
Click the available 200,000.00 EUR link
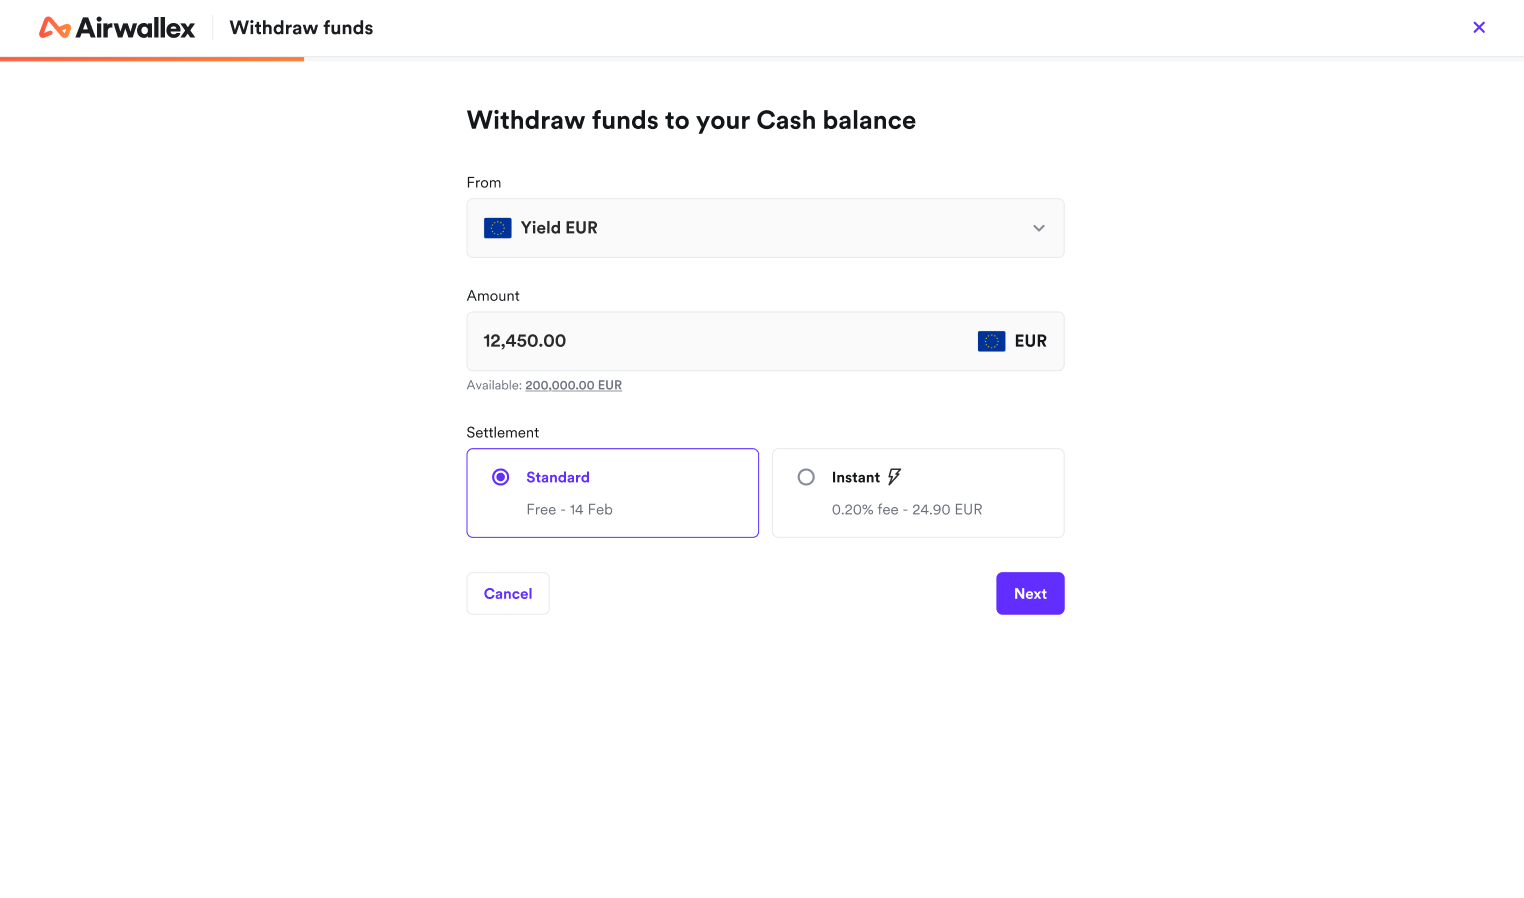click(573, 385)
